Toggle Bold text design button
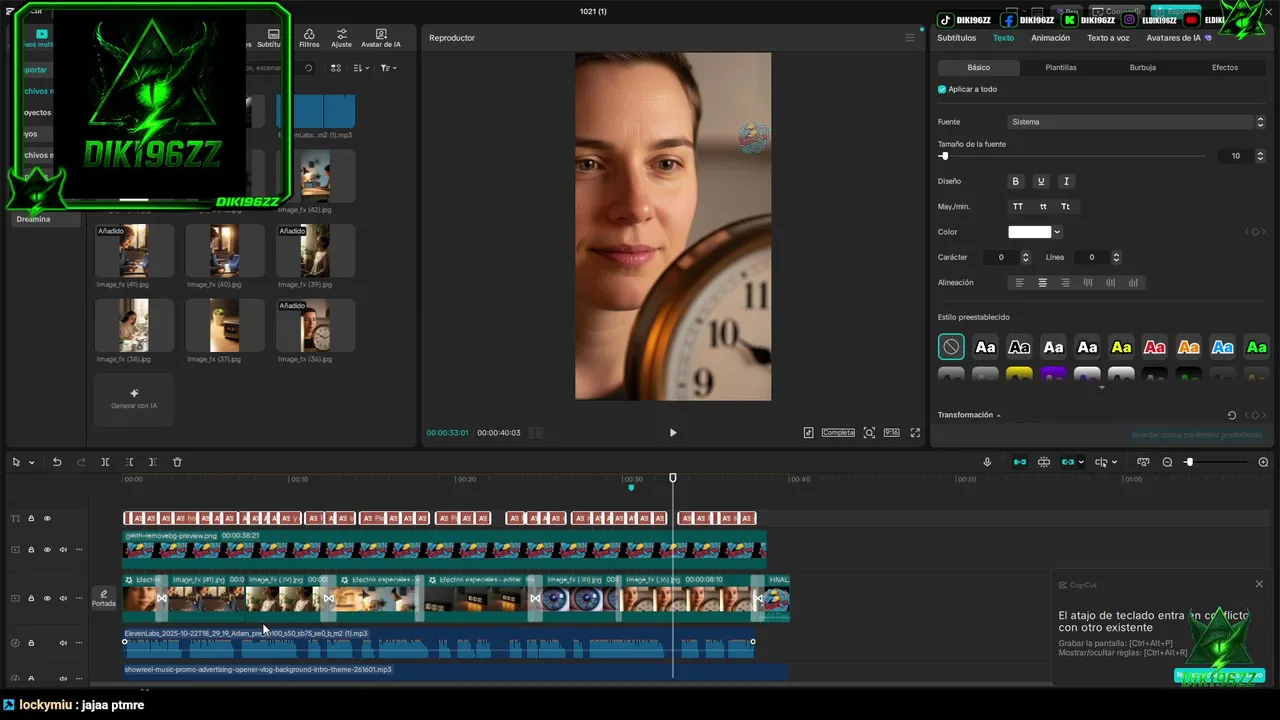1280x720 pixels. point(1016,181)
